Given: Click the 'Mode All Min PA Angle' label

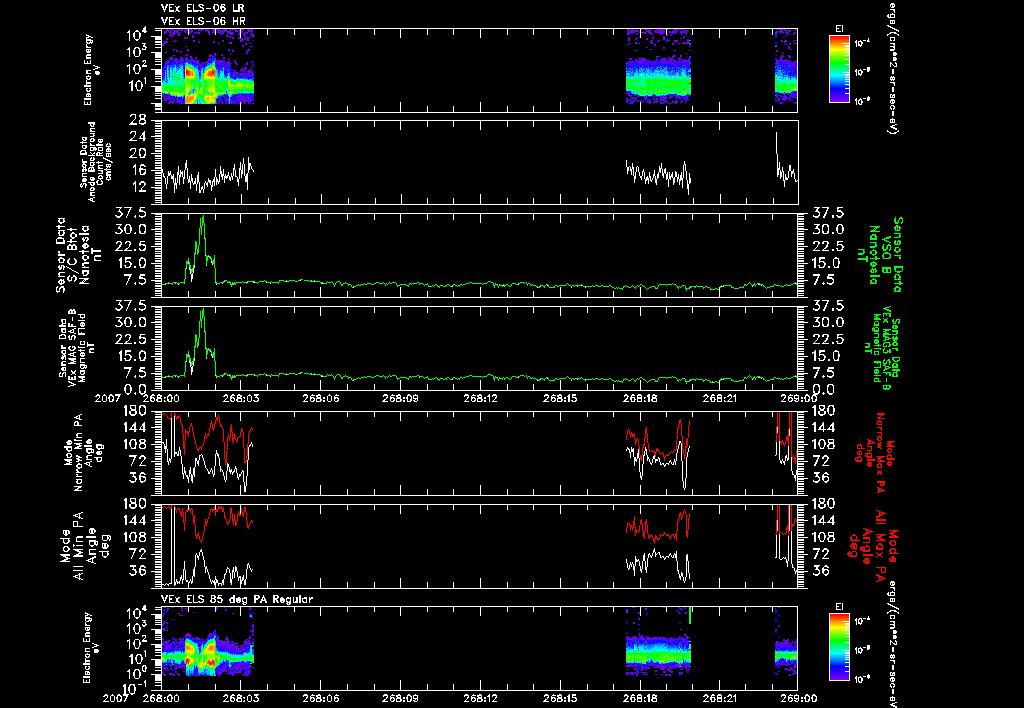Looking at the screenshot, I should point(78,545).
